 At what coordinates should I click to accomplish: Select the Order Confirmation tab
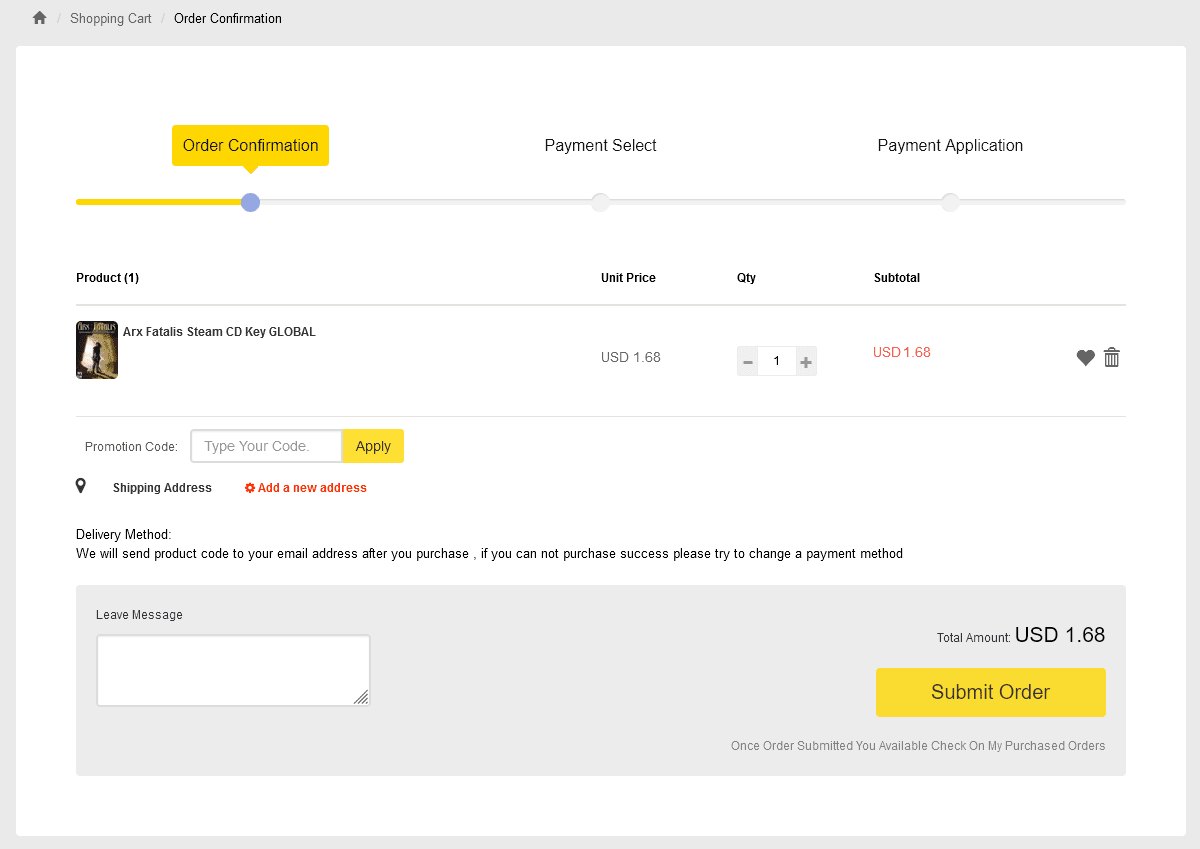click(250, 145)
